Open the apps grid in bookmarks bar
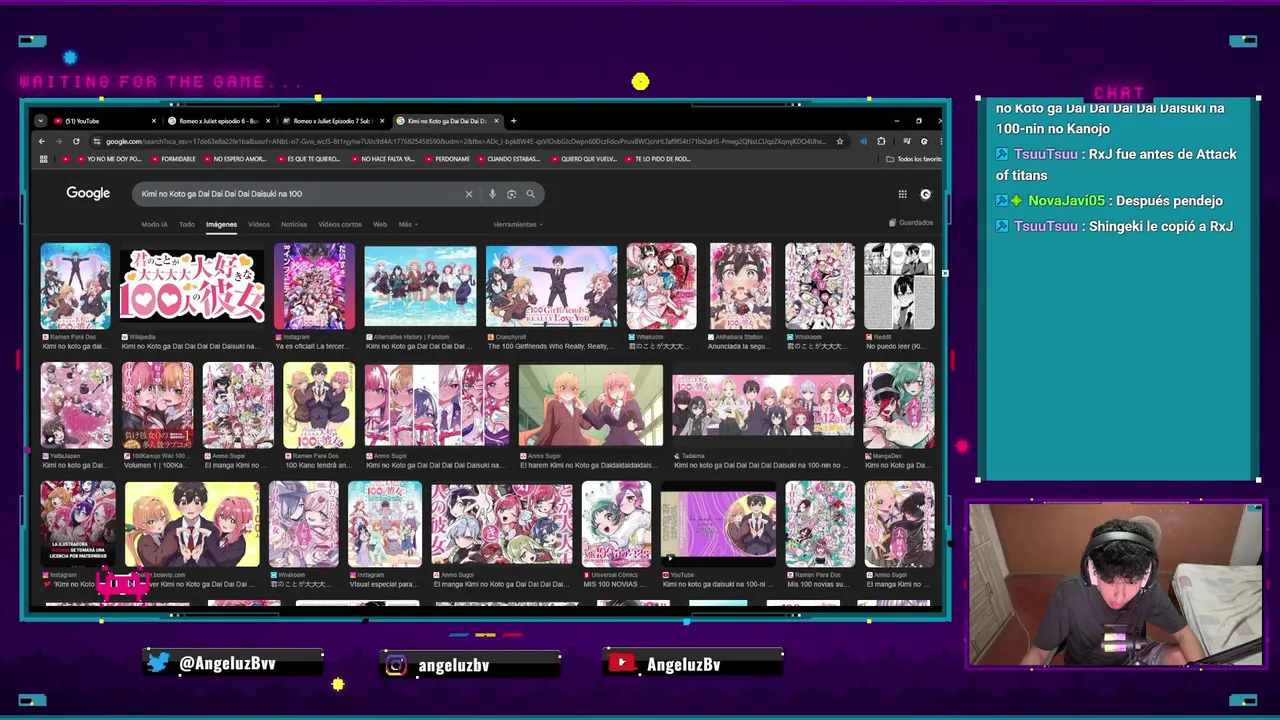The width and height of the screenshot is (1280, 720). click(x=43, y=159)
